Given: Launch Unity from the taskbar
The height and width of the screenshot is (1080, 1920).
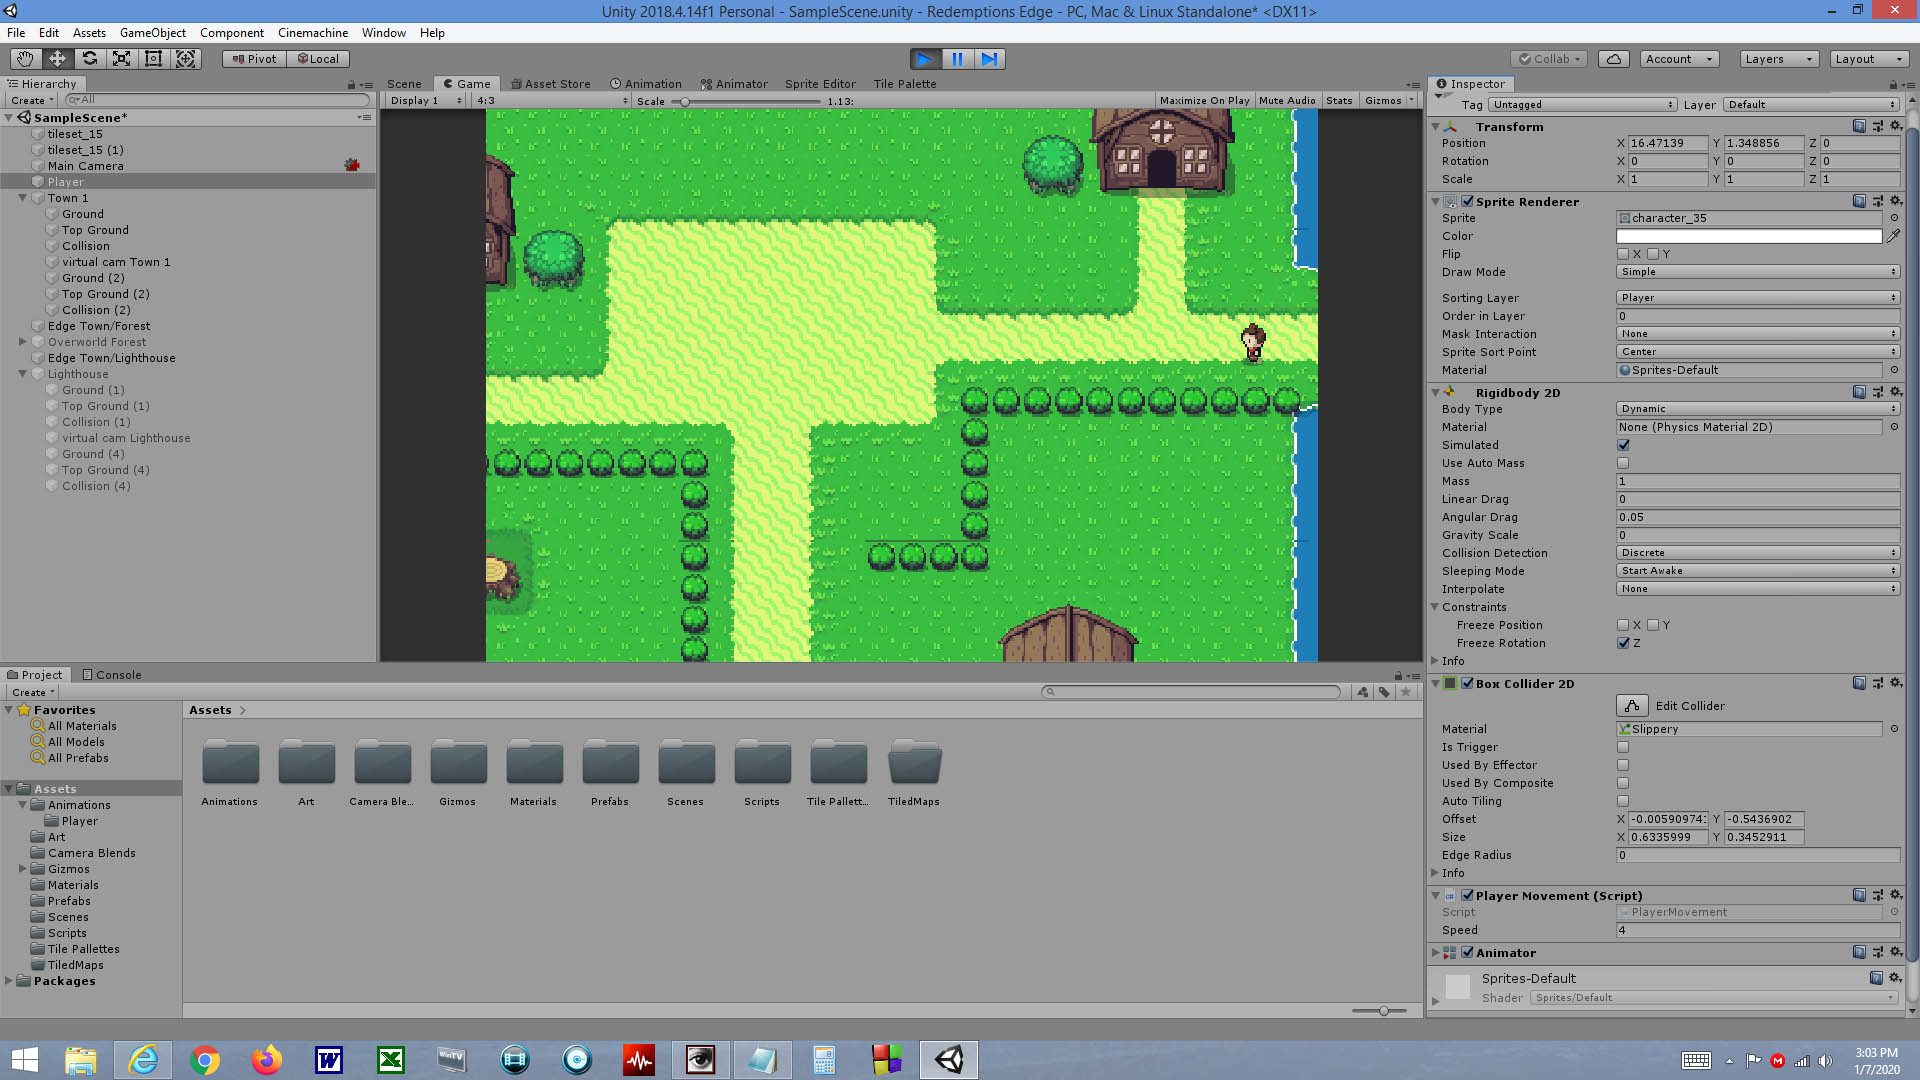Looking at the screenshot, I should pos(948,1059).
